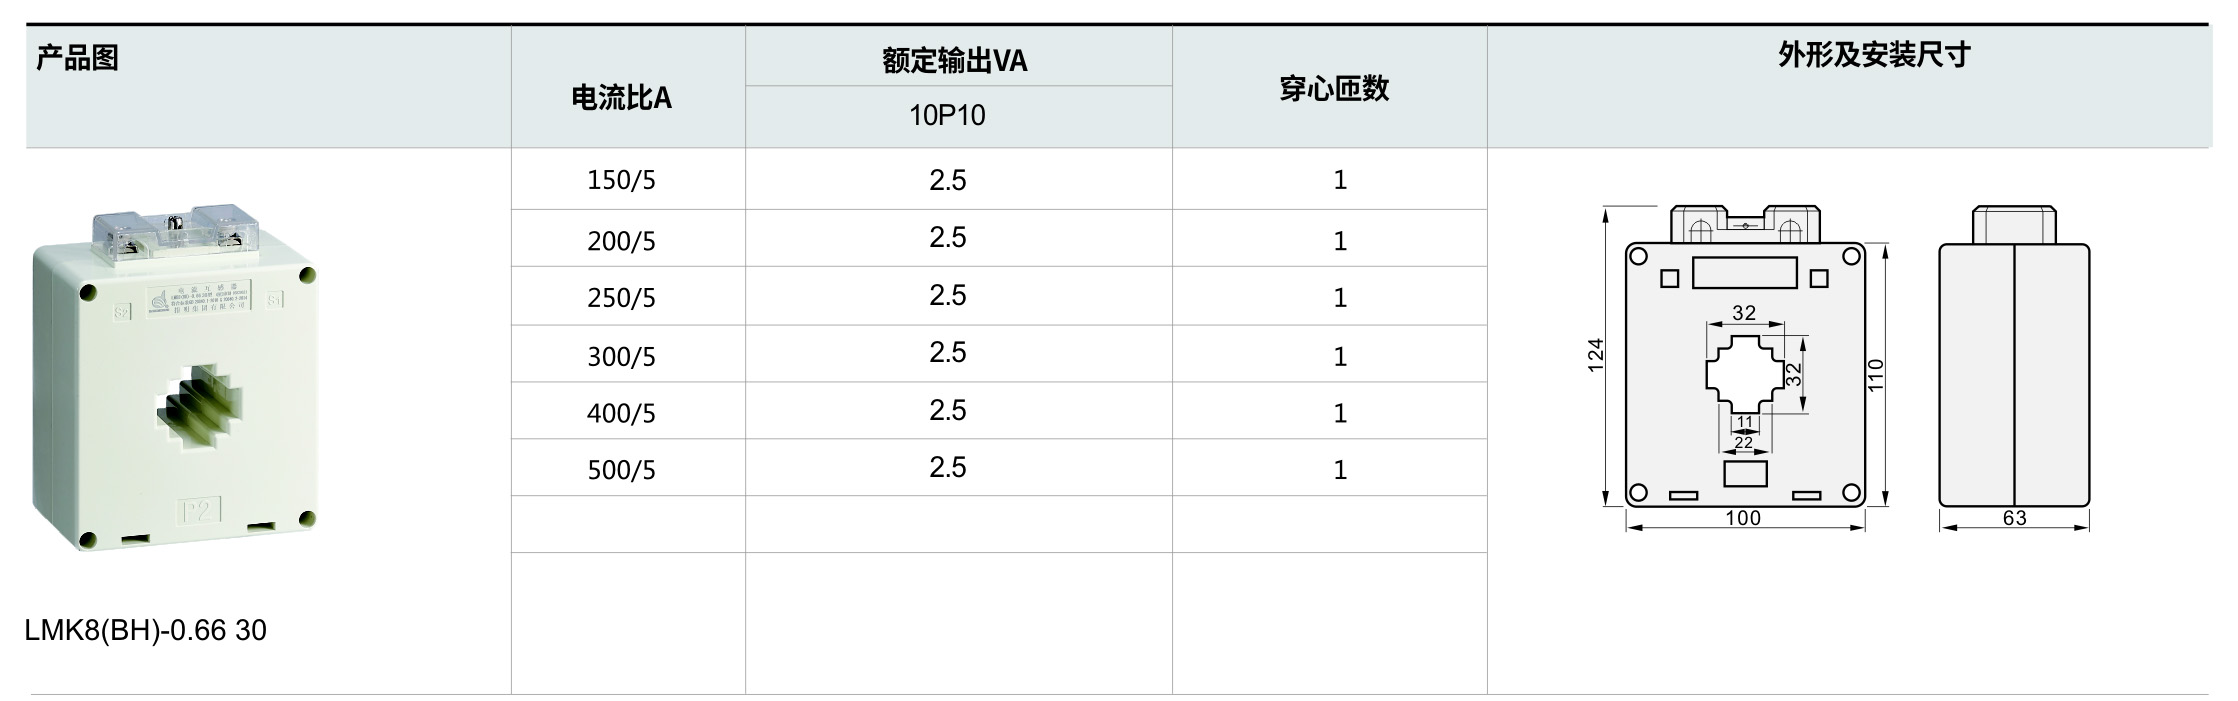Click the 63 depth dimension label
Screen dimensions: 2238x701
(2014, 518)
